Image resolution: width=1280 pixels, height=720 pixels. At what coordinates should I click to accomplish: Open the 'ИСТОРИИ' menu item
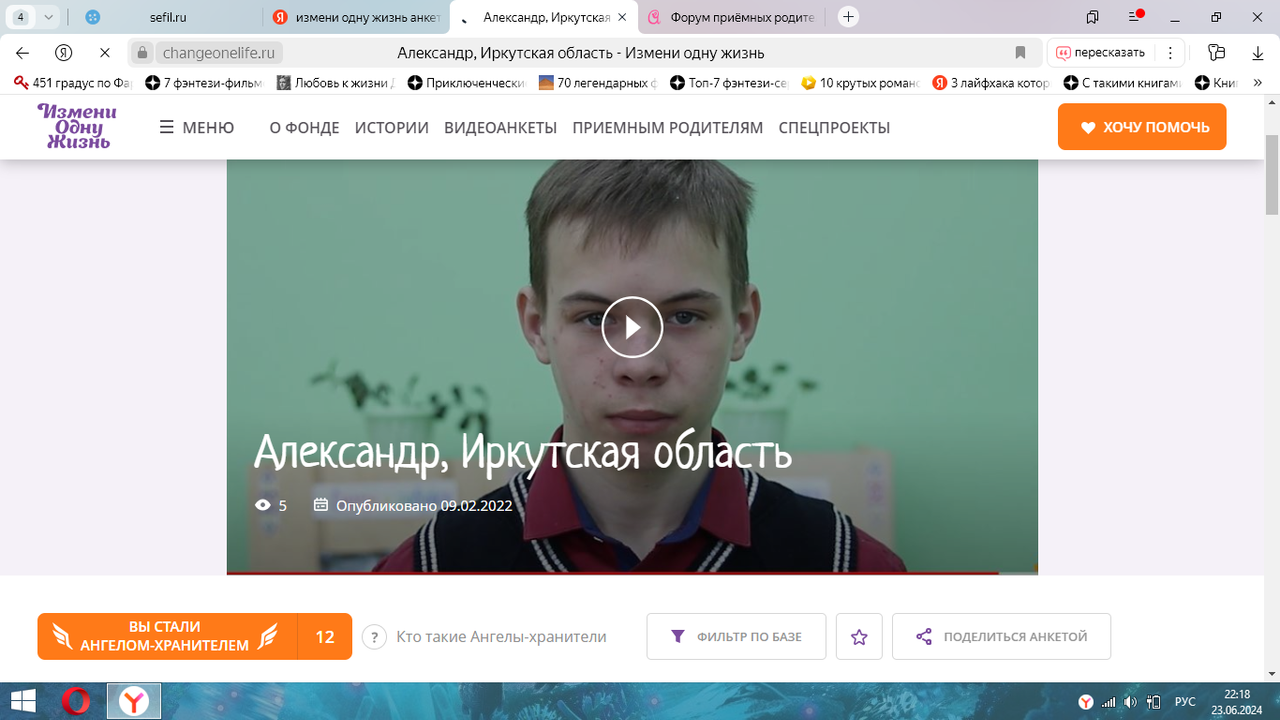pyautogui.click(x=392, y=127)
